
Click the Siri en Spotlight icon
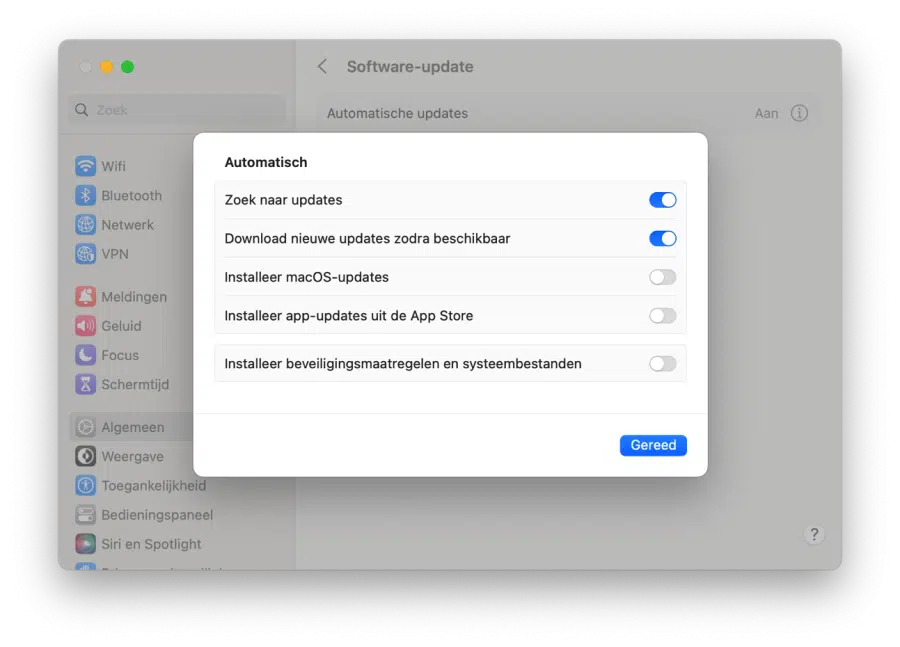click(86, 544)
